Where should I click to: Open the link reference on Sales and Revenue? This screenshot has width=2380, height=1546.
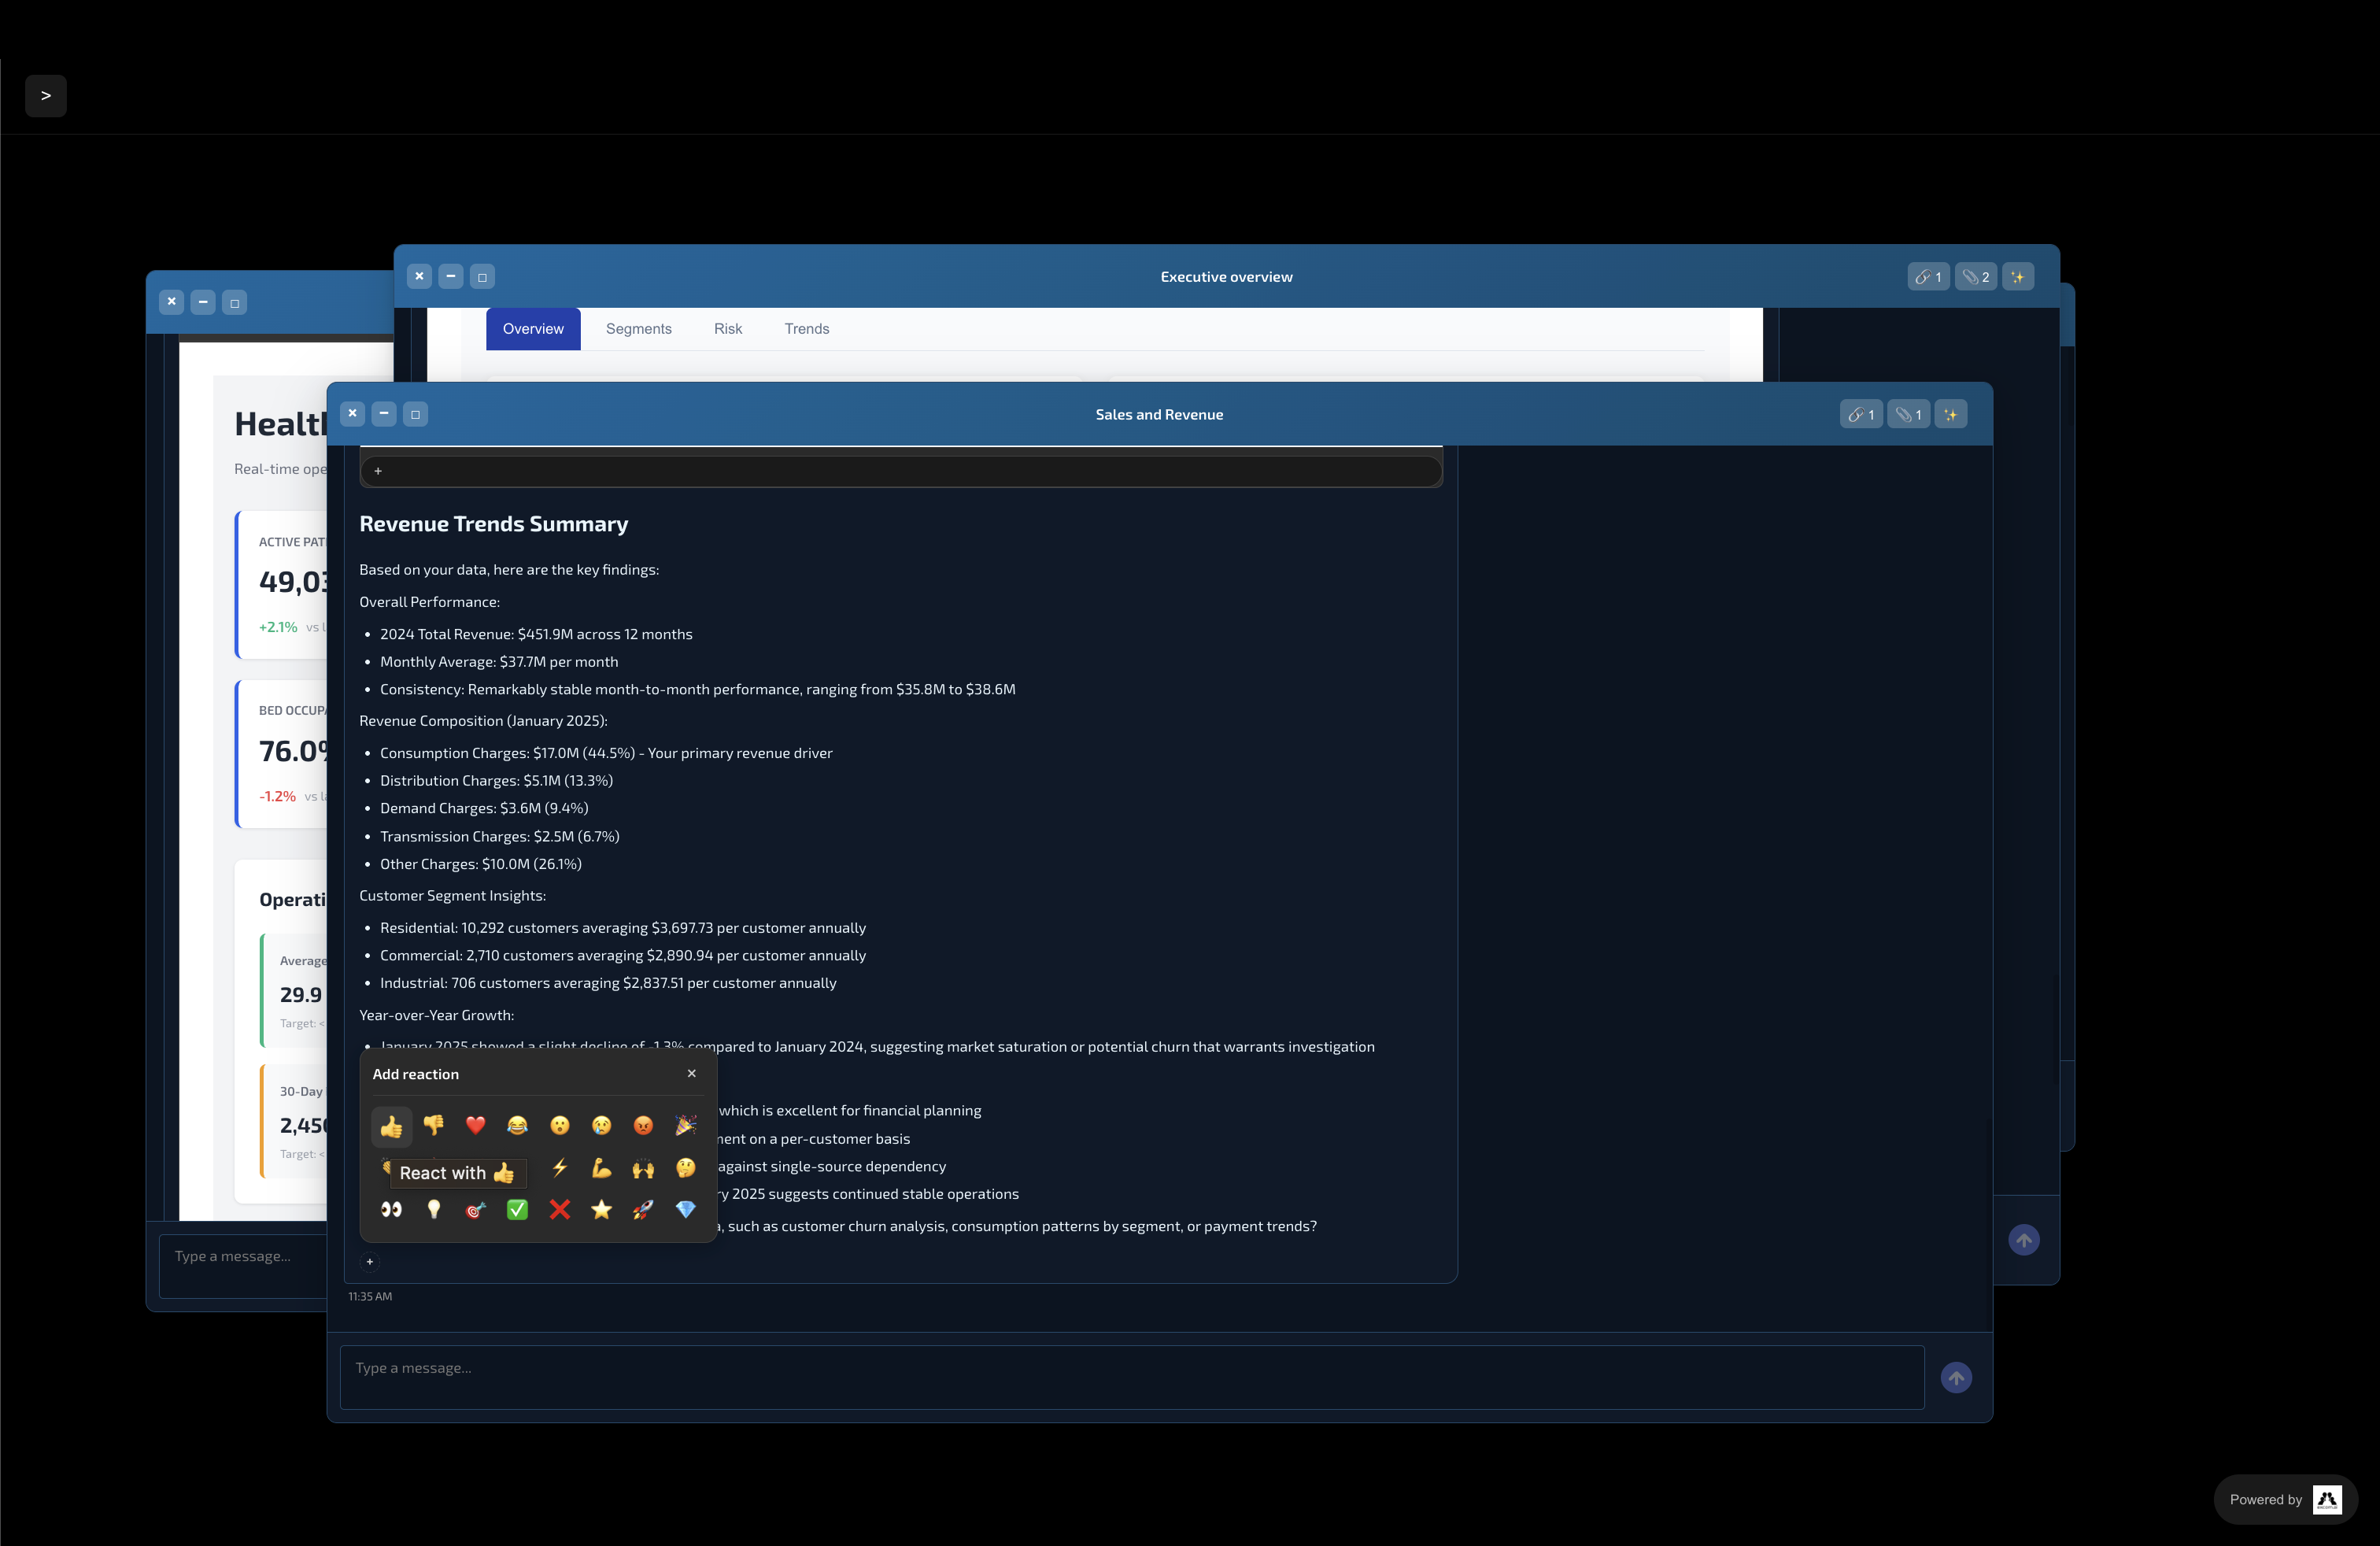click(1861, 413)
